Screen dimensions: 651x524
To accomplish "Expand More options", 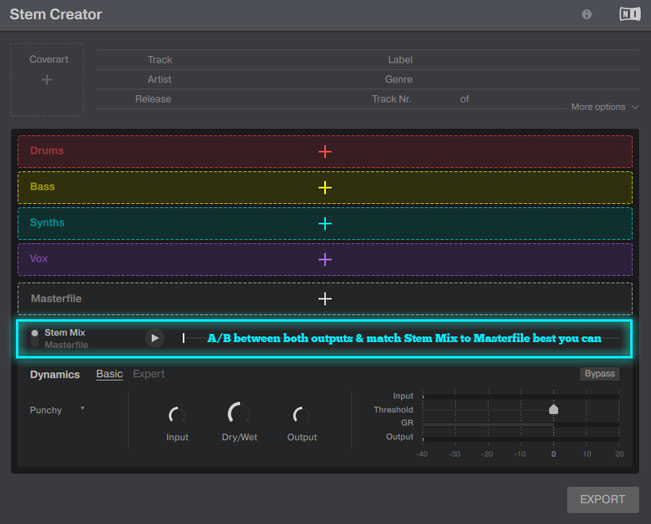I will [x=604, y=107].
